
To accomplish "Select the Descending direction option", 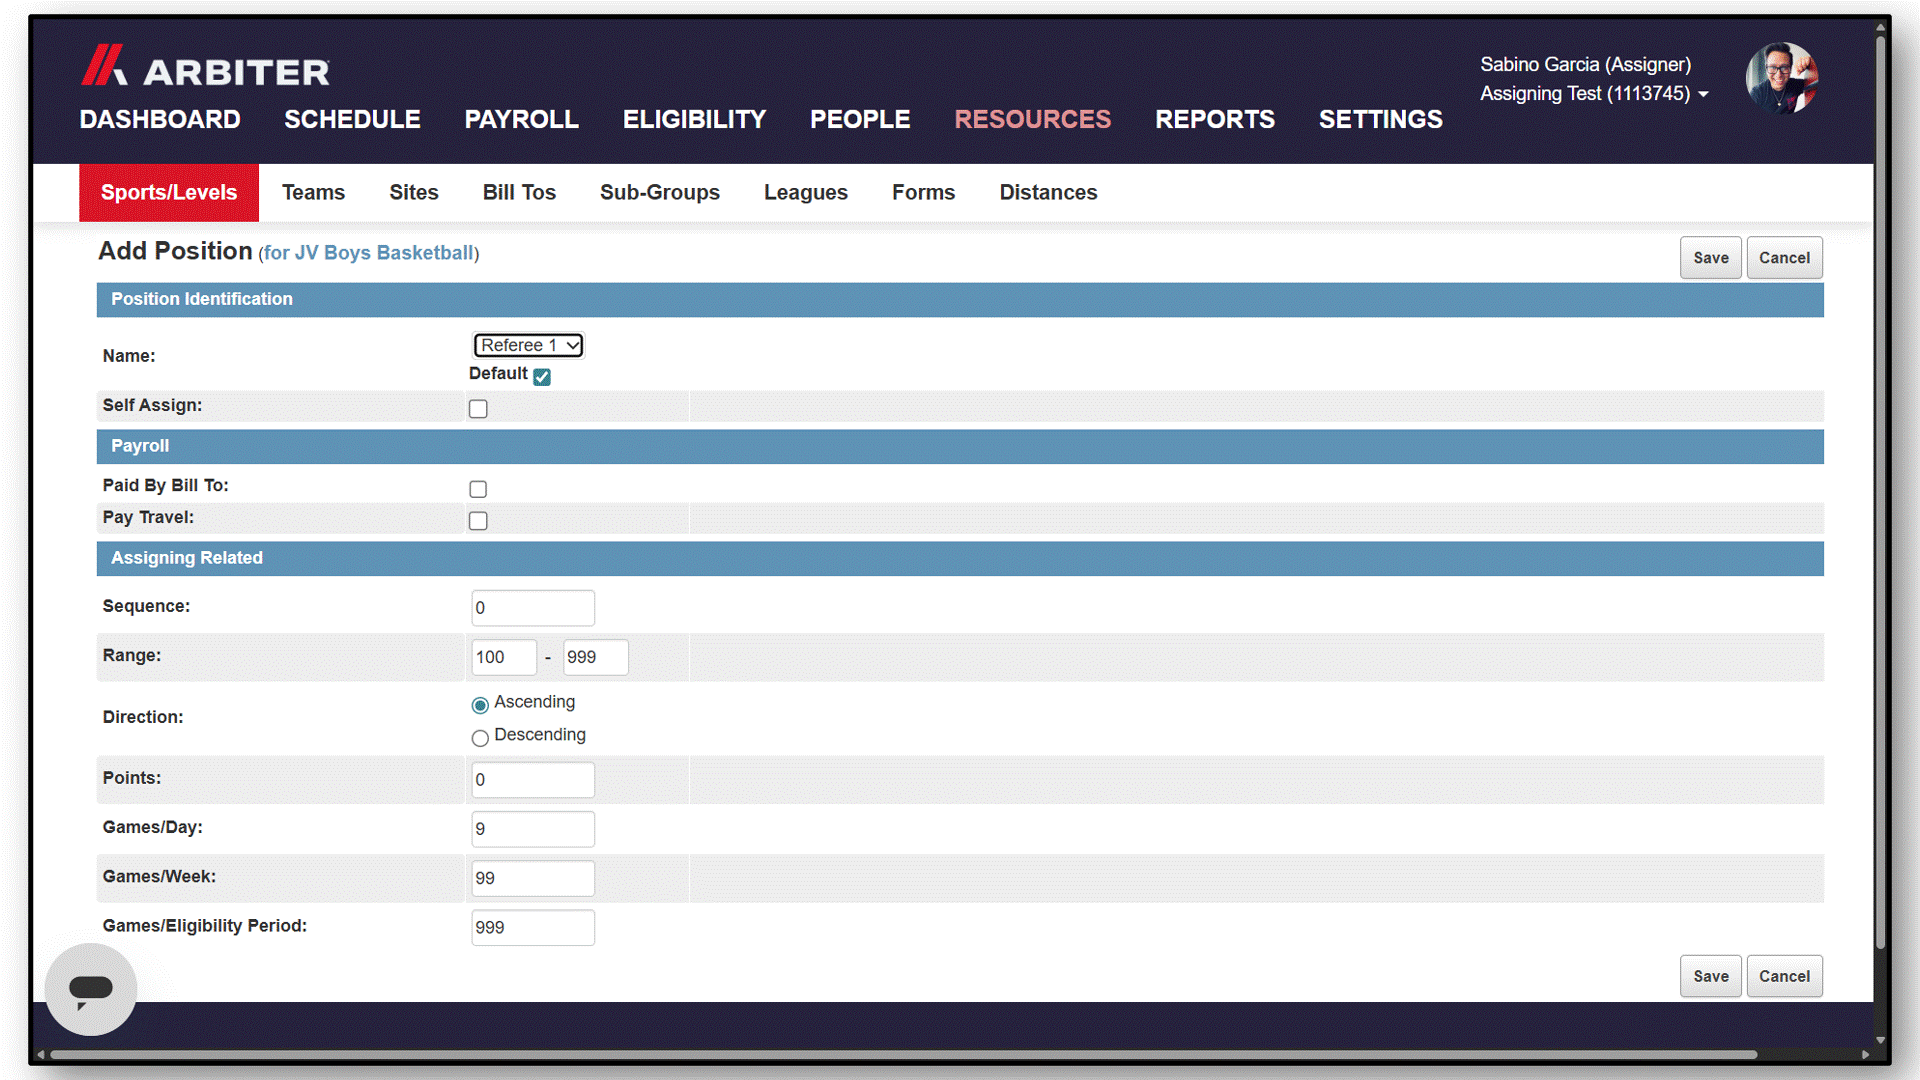I will coord(480,738).
